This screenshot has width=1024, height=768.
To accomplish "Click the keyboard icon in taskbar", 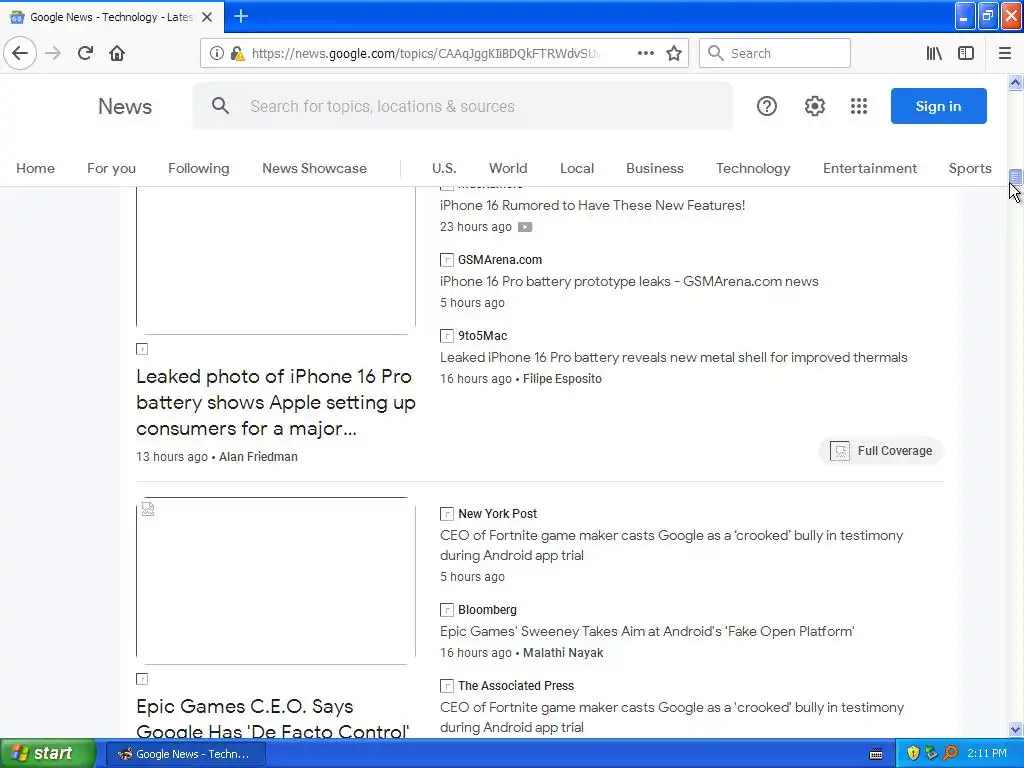I will [876, 754].
